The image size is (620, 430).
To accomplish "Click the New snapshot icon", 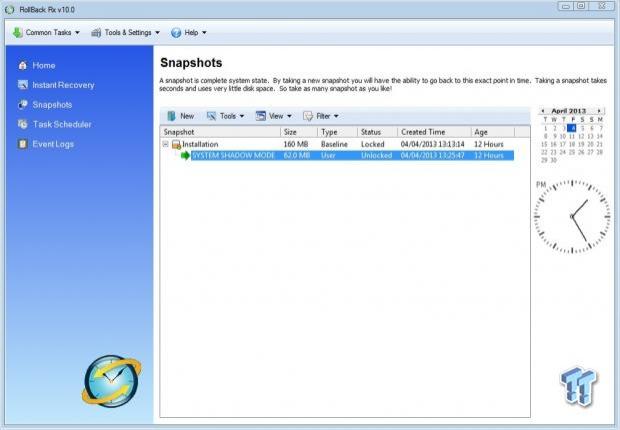I will [x=171, y=116].
